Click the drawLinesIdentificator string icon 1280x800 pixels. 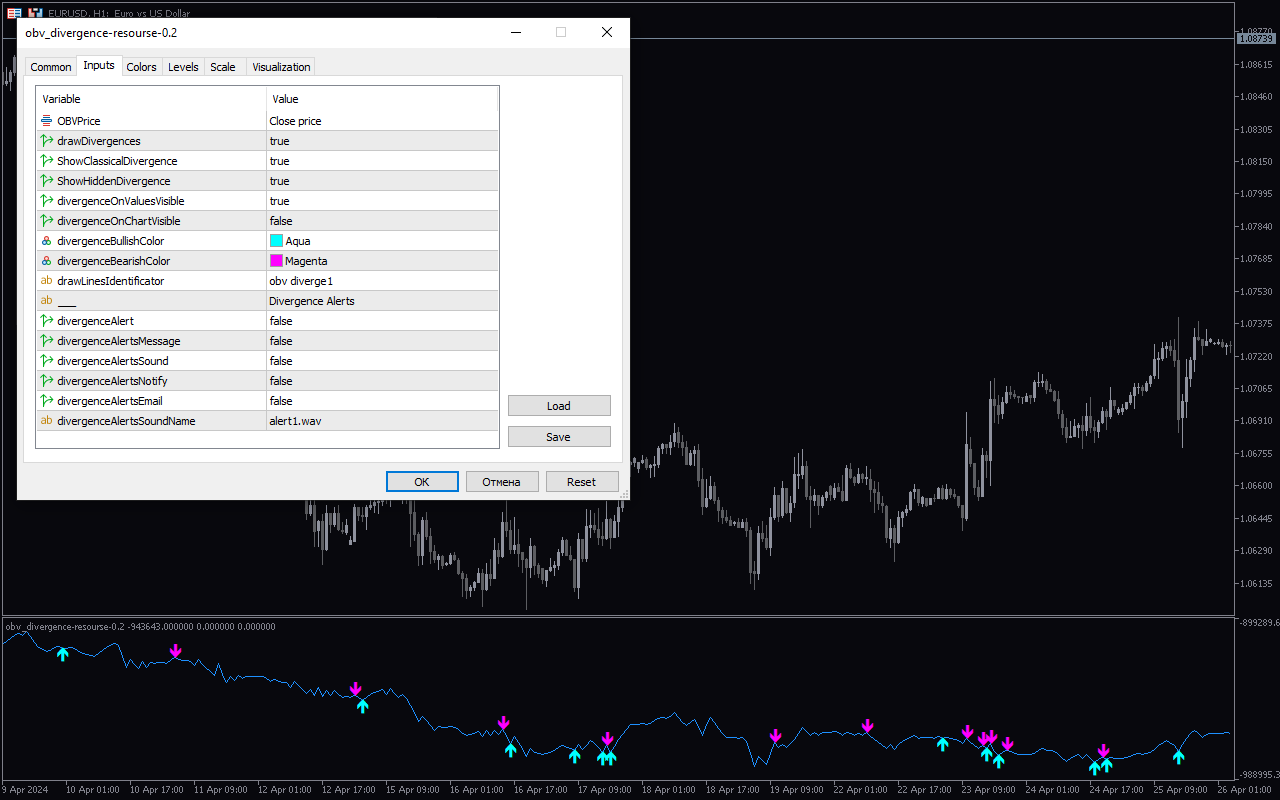pyautogui.click(x=46, y=281)
